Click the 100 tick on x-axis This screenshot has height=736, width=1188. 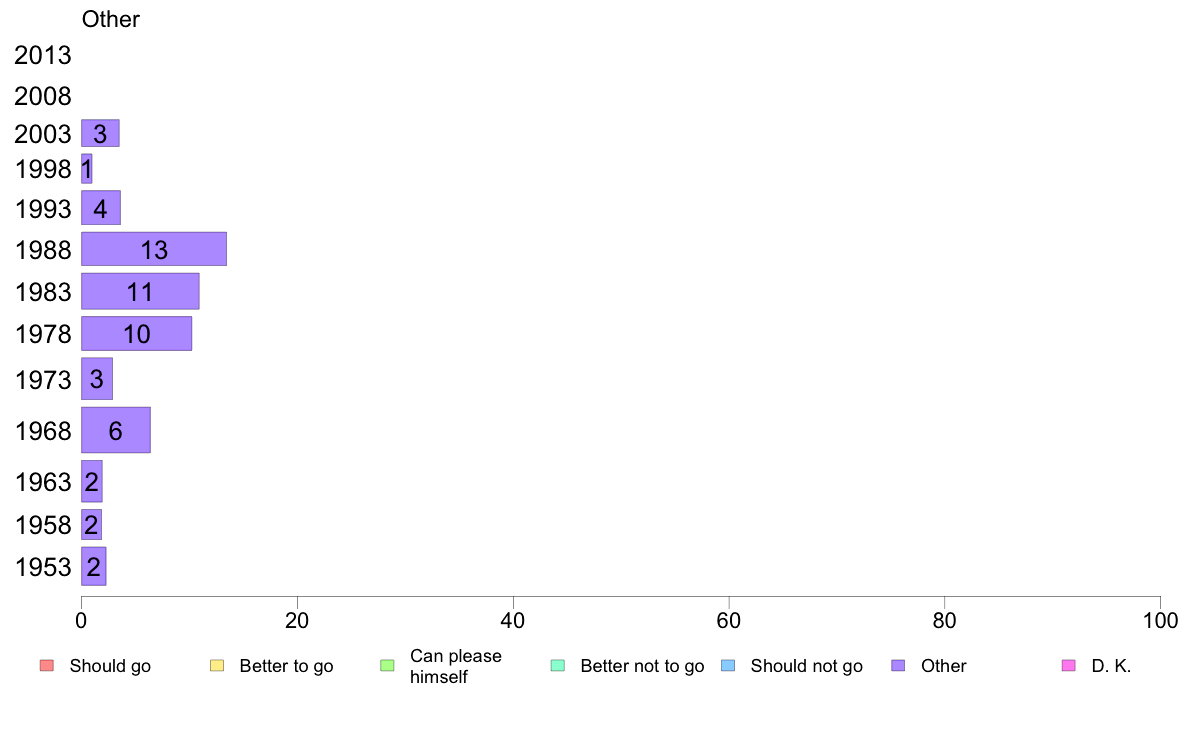coord(1160,621)
